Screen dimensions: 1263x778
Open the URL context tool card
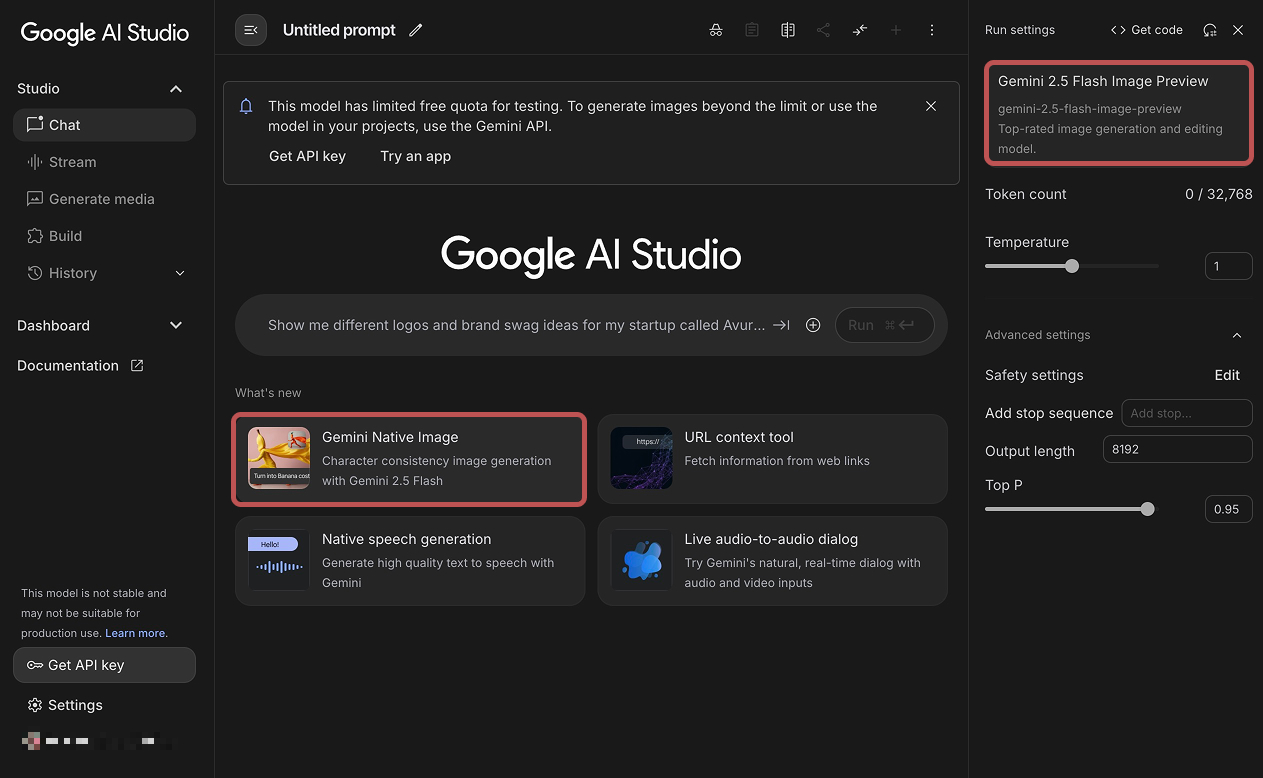pyautogui.click(x=772, y=458)
